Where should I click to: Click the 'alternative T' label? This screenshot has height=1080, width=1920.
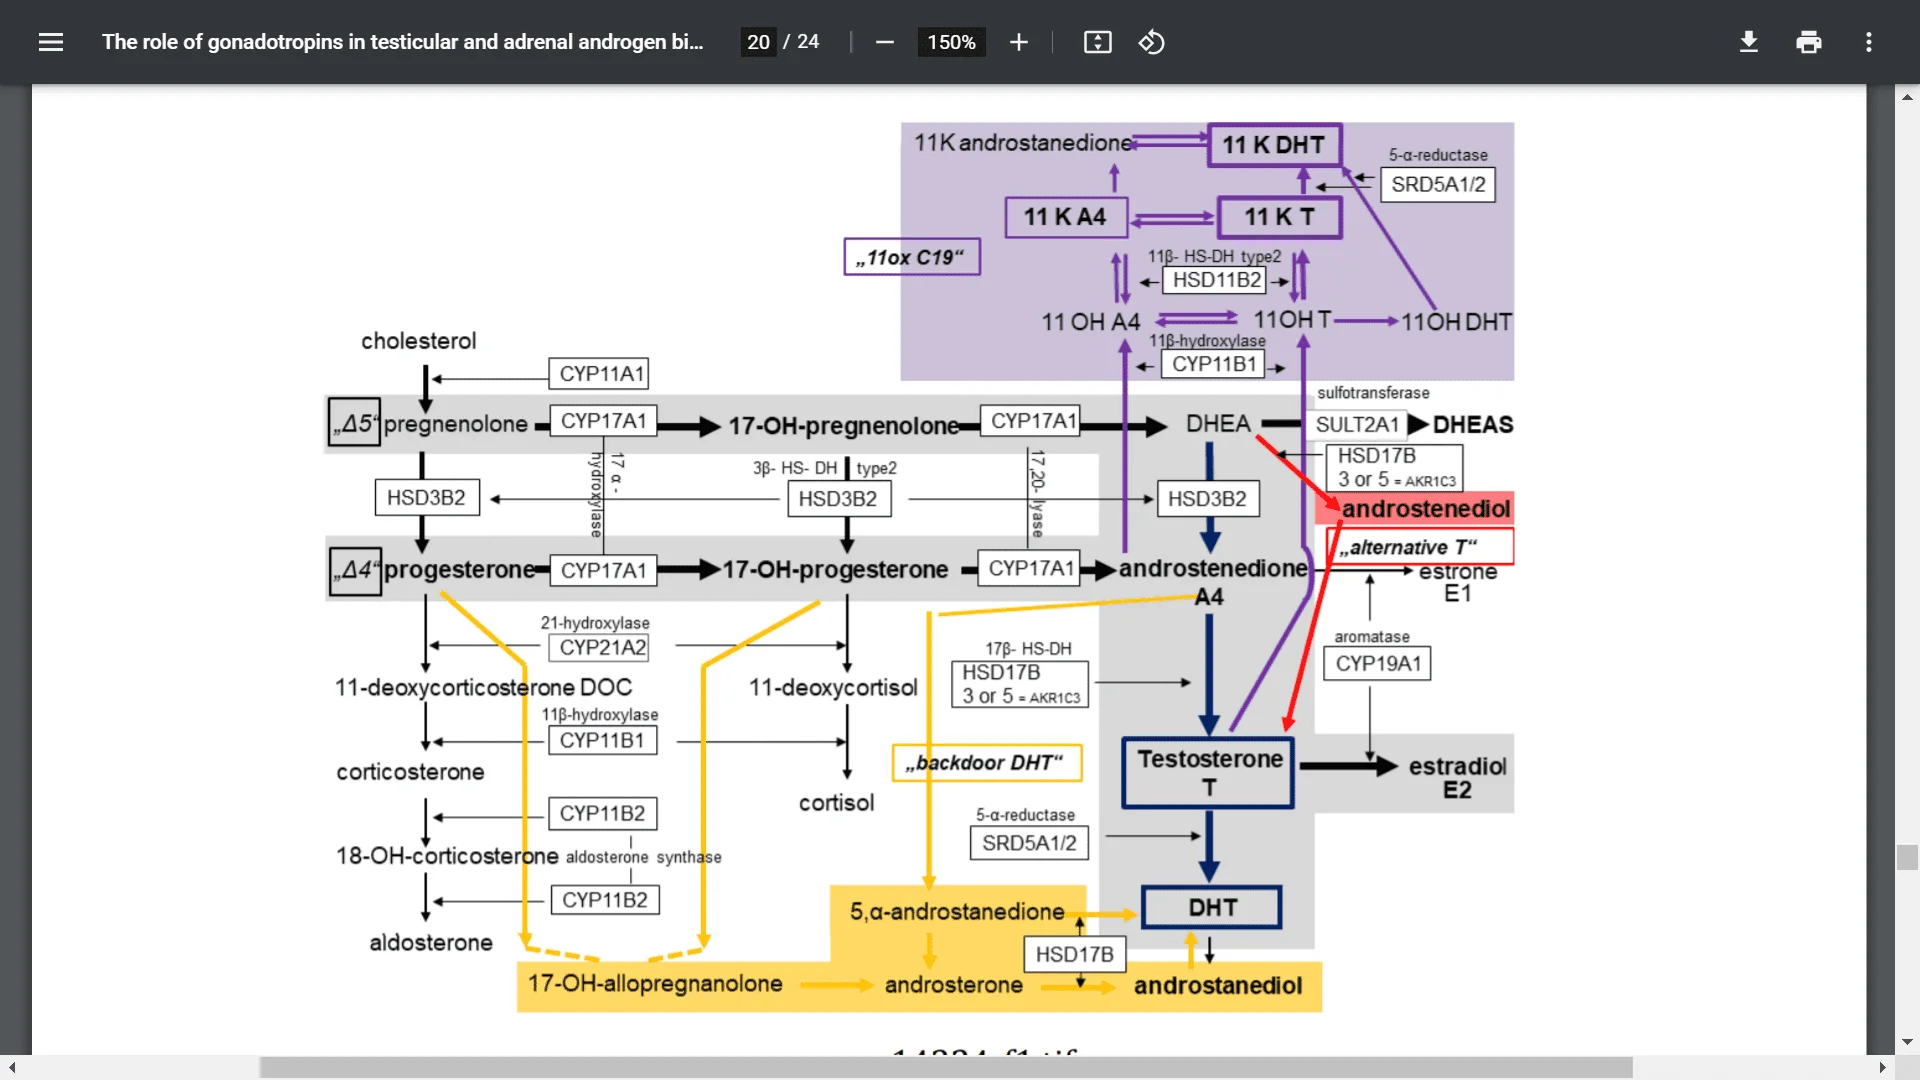coord(1419,547)
